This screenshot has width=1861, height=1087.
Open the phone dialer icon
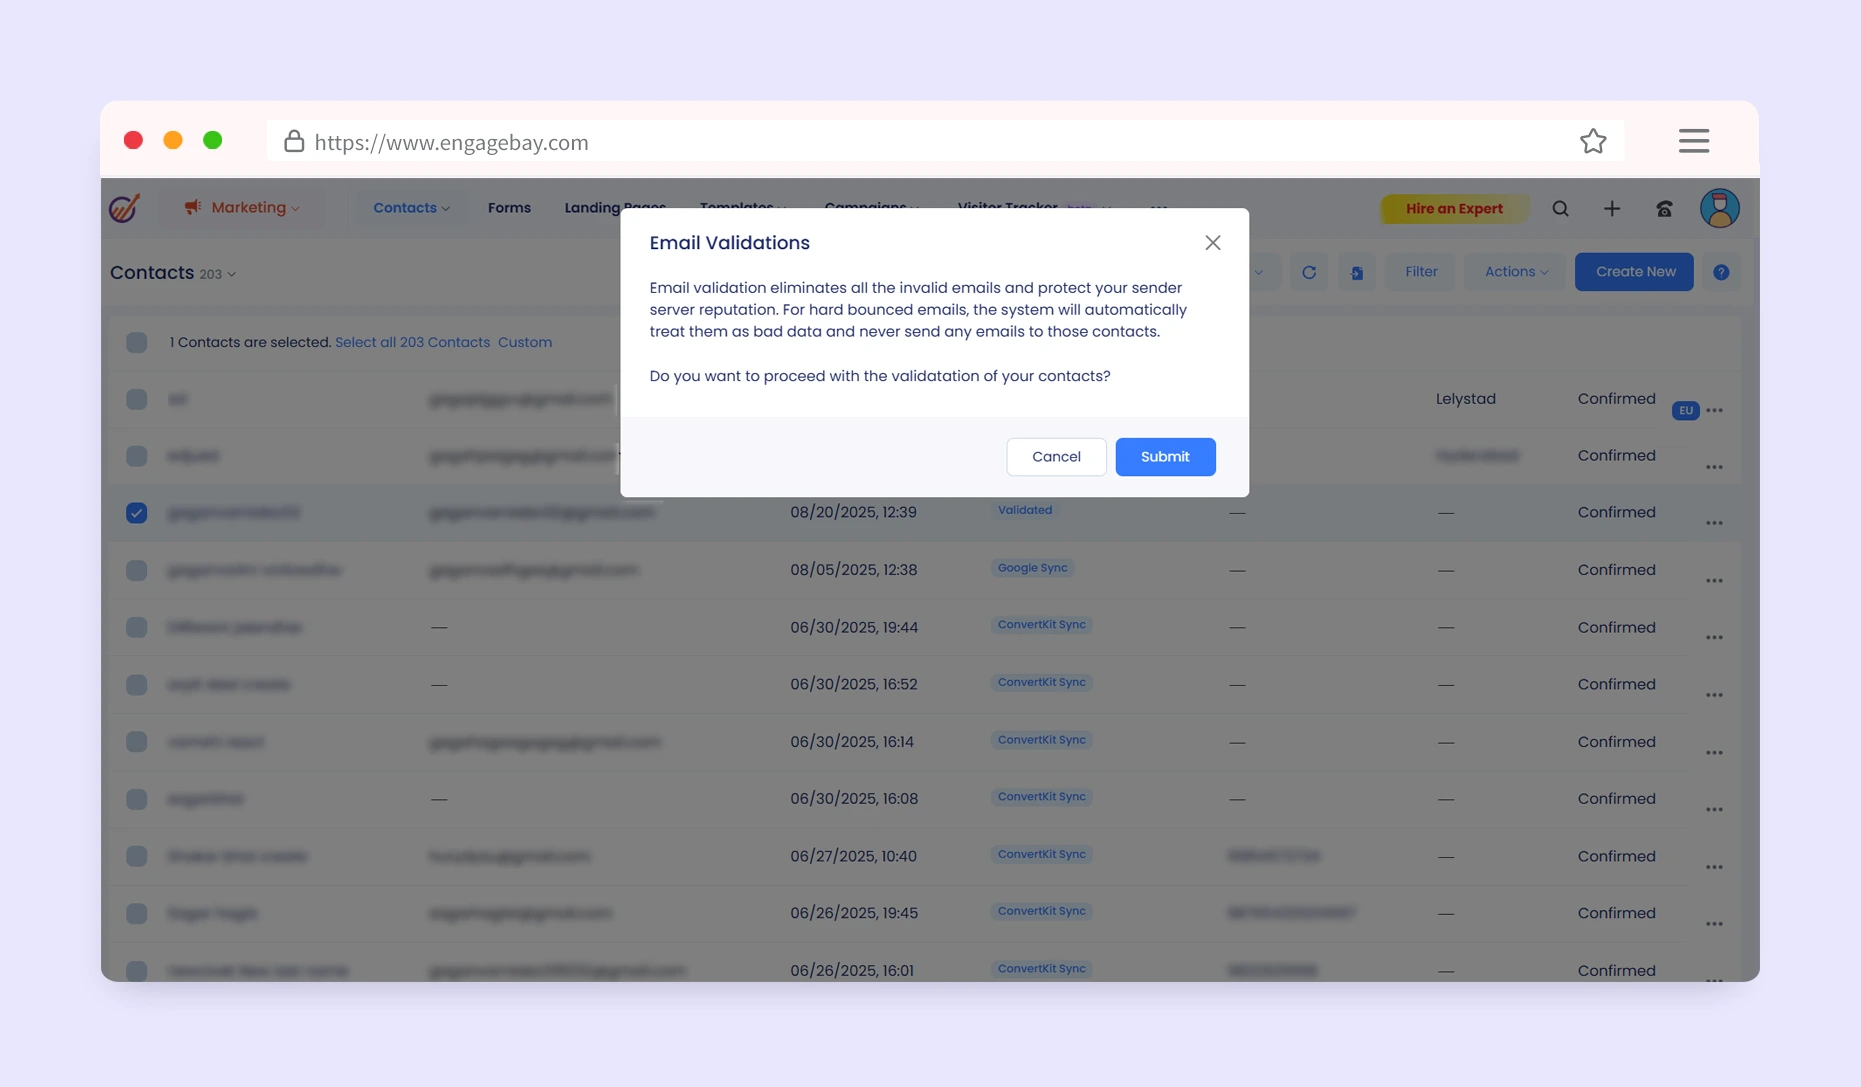click(1664, 209)
